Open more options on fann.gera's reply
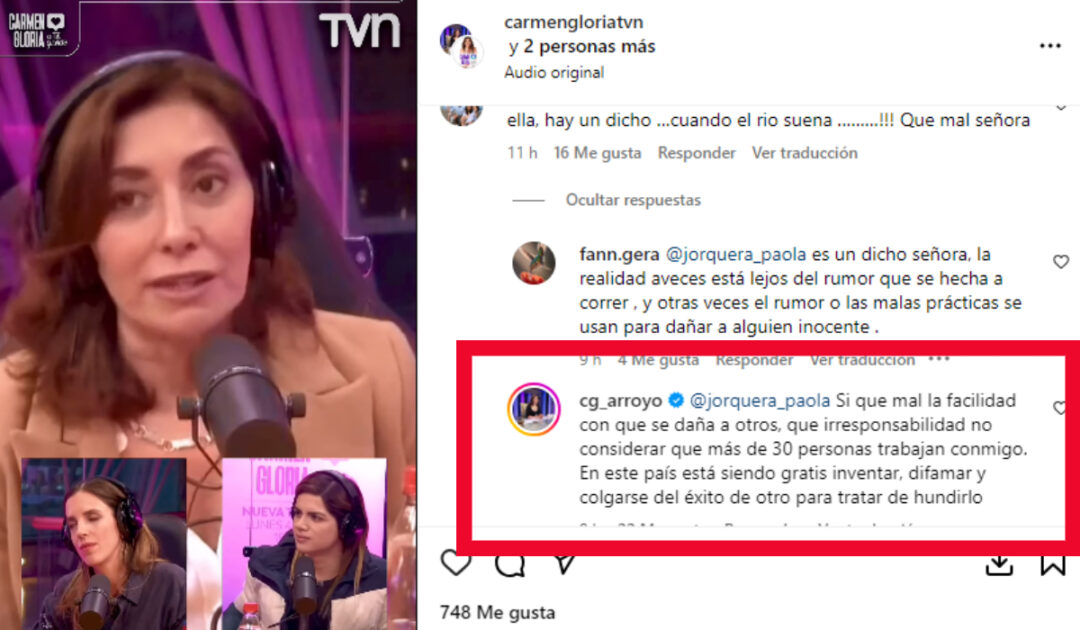Viewport: 1080px width, 630px height. 938,359
